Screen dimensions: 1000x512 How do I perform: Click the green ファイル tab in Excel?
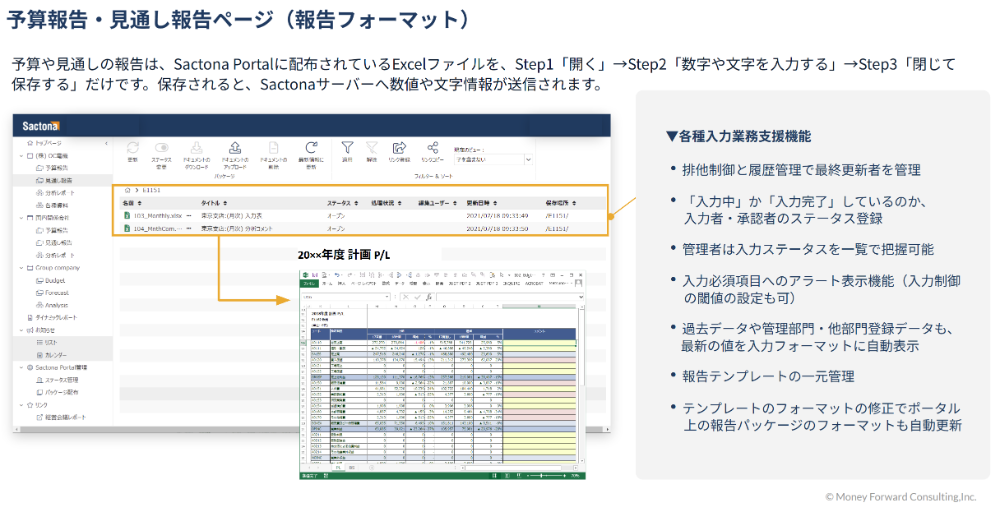click(309, 283)
